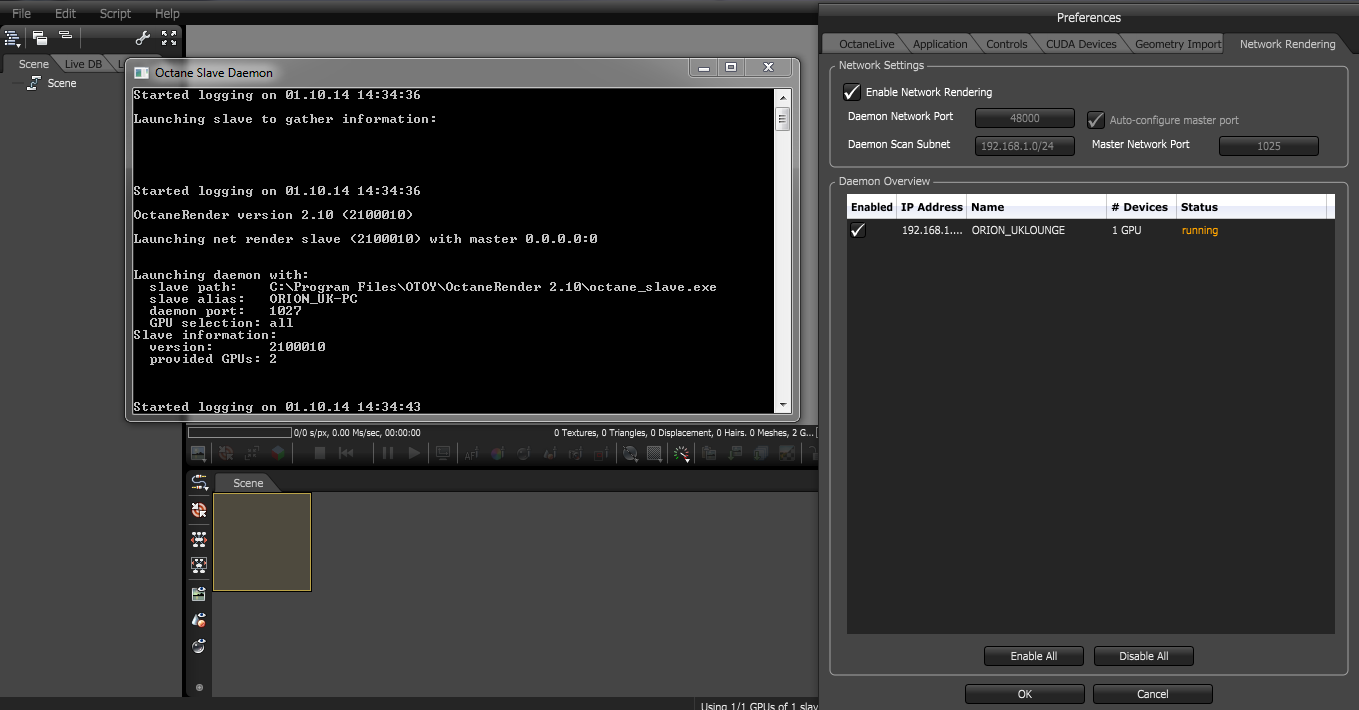This screenshot has height=710, width=1359.
Task: Select the AF auto focus picker
Action: coord(471,453)
